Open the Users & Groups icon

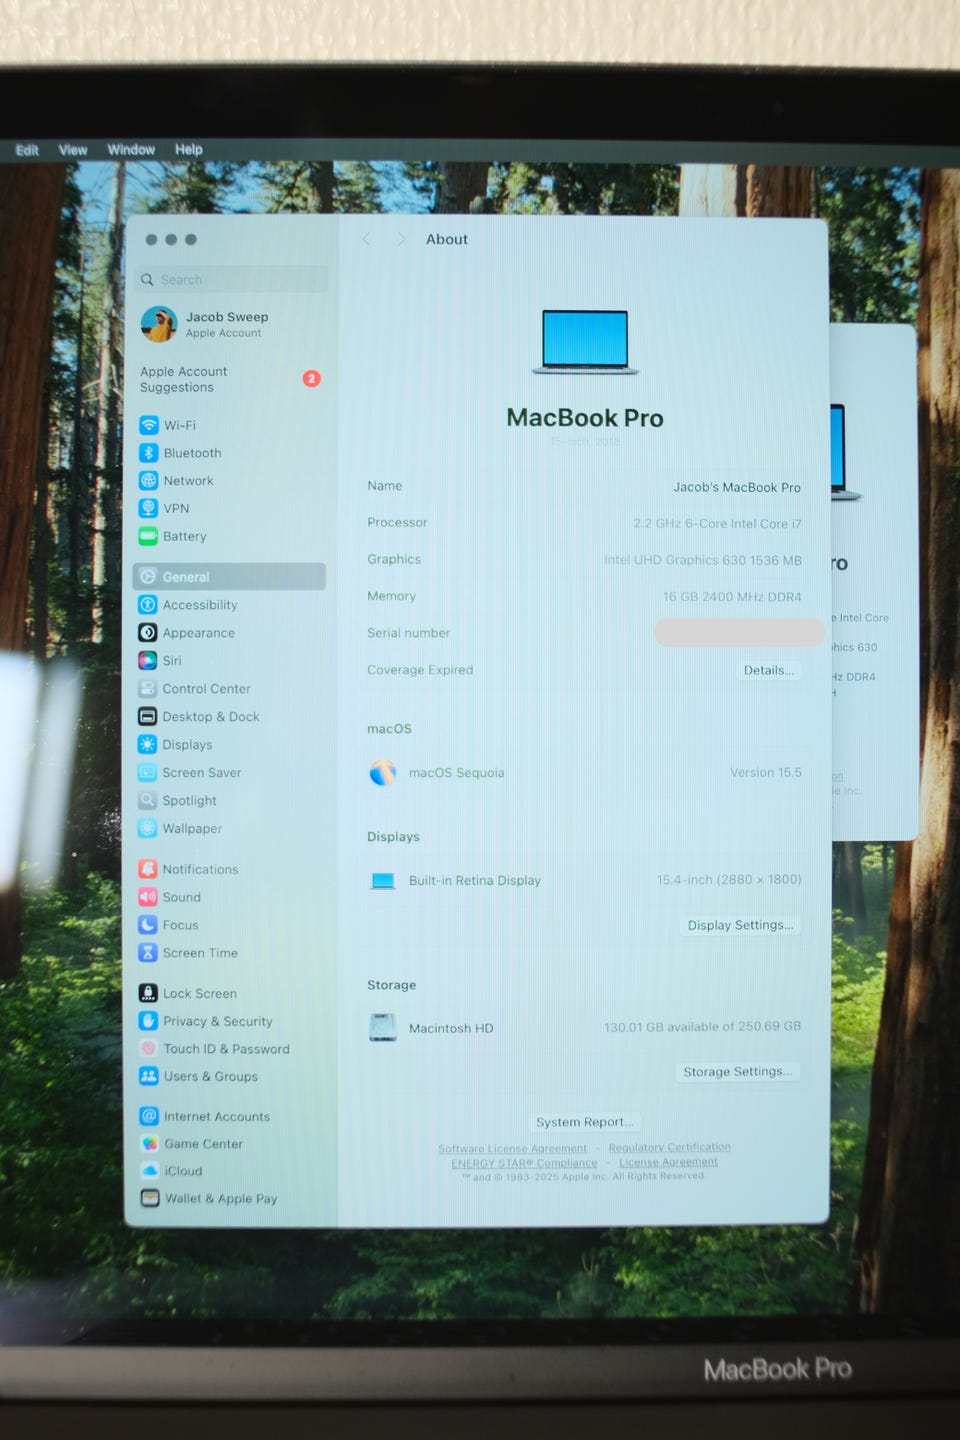148,1076
